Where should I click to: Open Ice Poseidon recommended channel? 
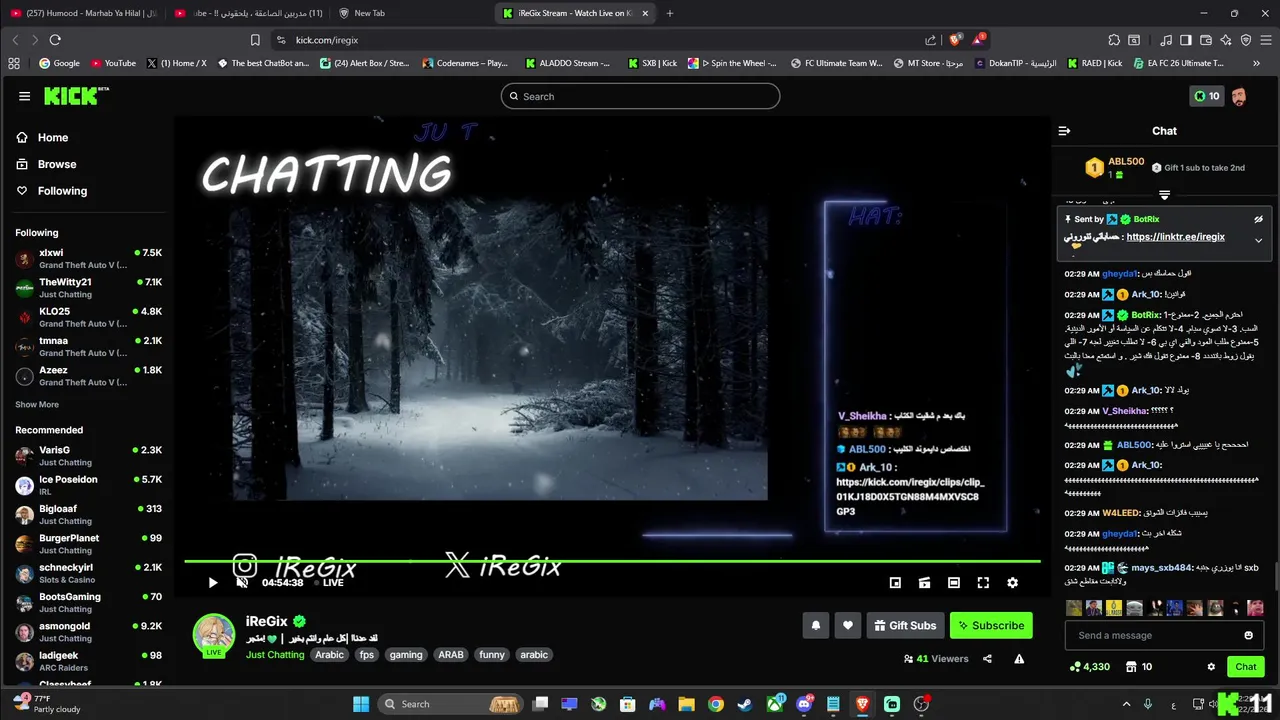click(x=88, y=485)
